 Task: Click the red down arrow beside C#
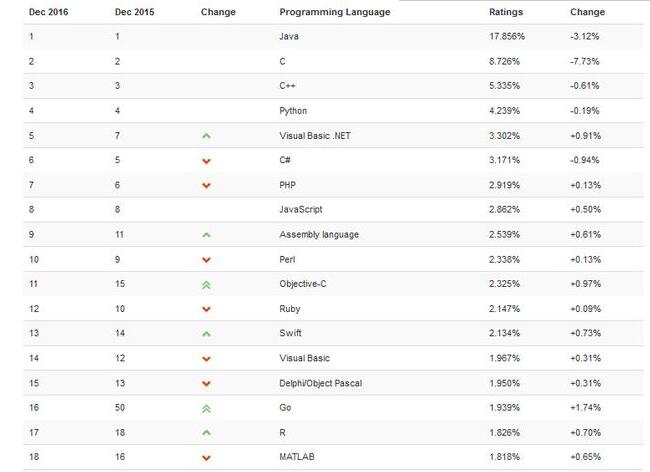click(206, 161)
